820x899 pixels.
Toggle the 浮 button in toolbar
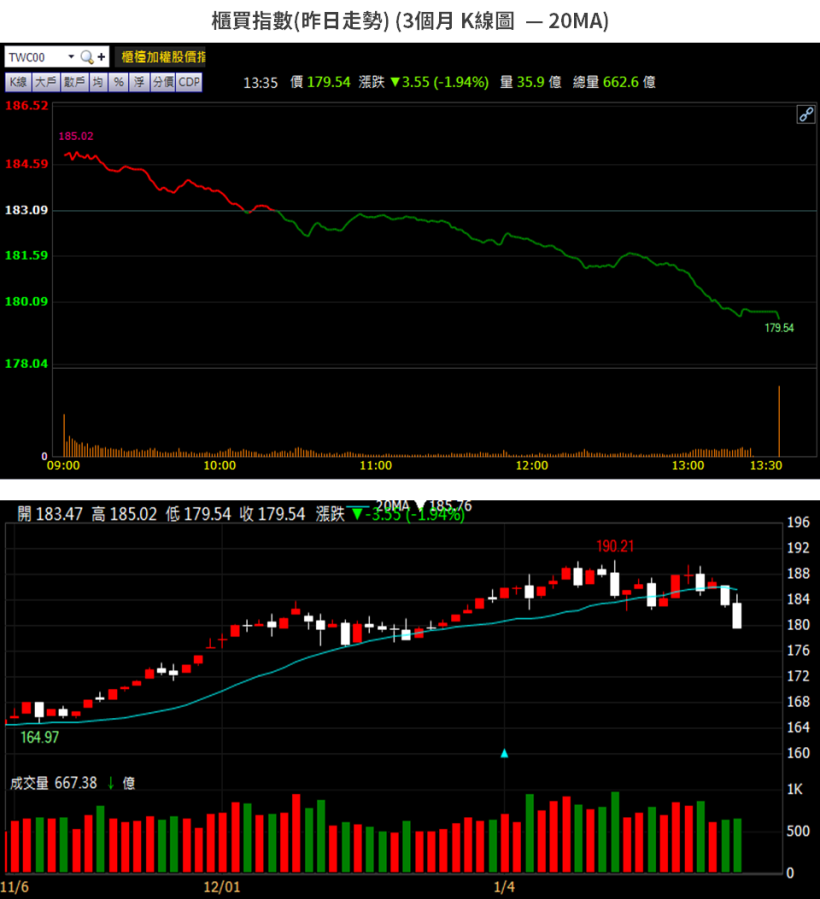(139, 81)
